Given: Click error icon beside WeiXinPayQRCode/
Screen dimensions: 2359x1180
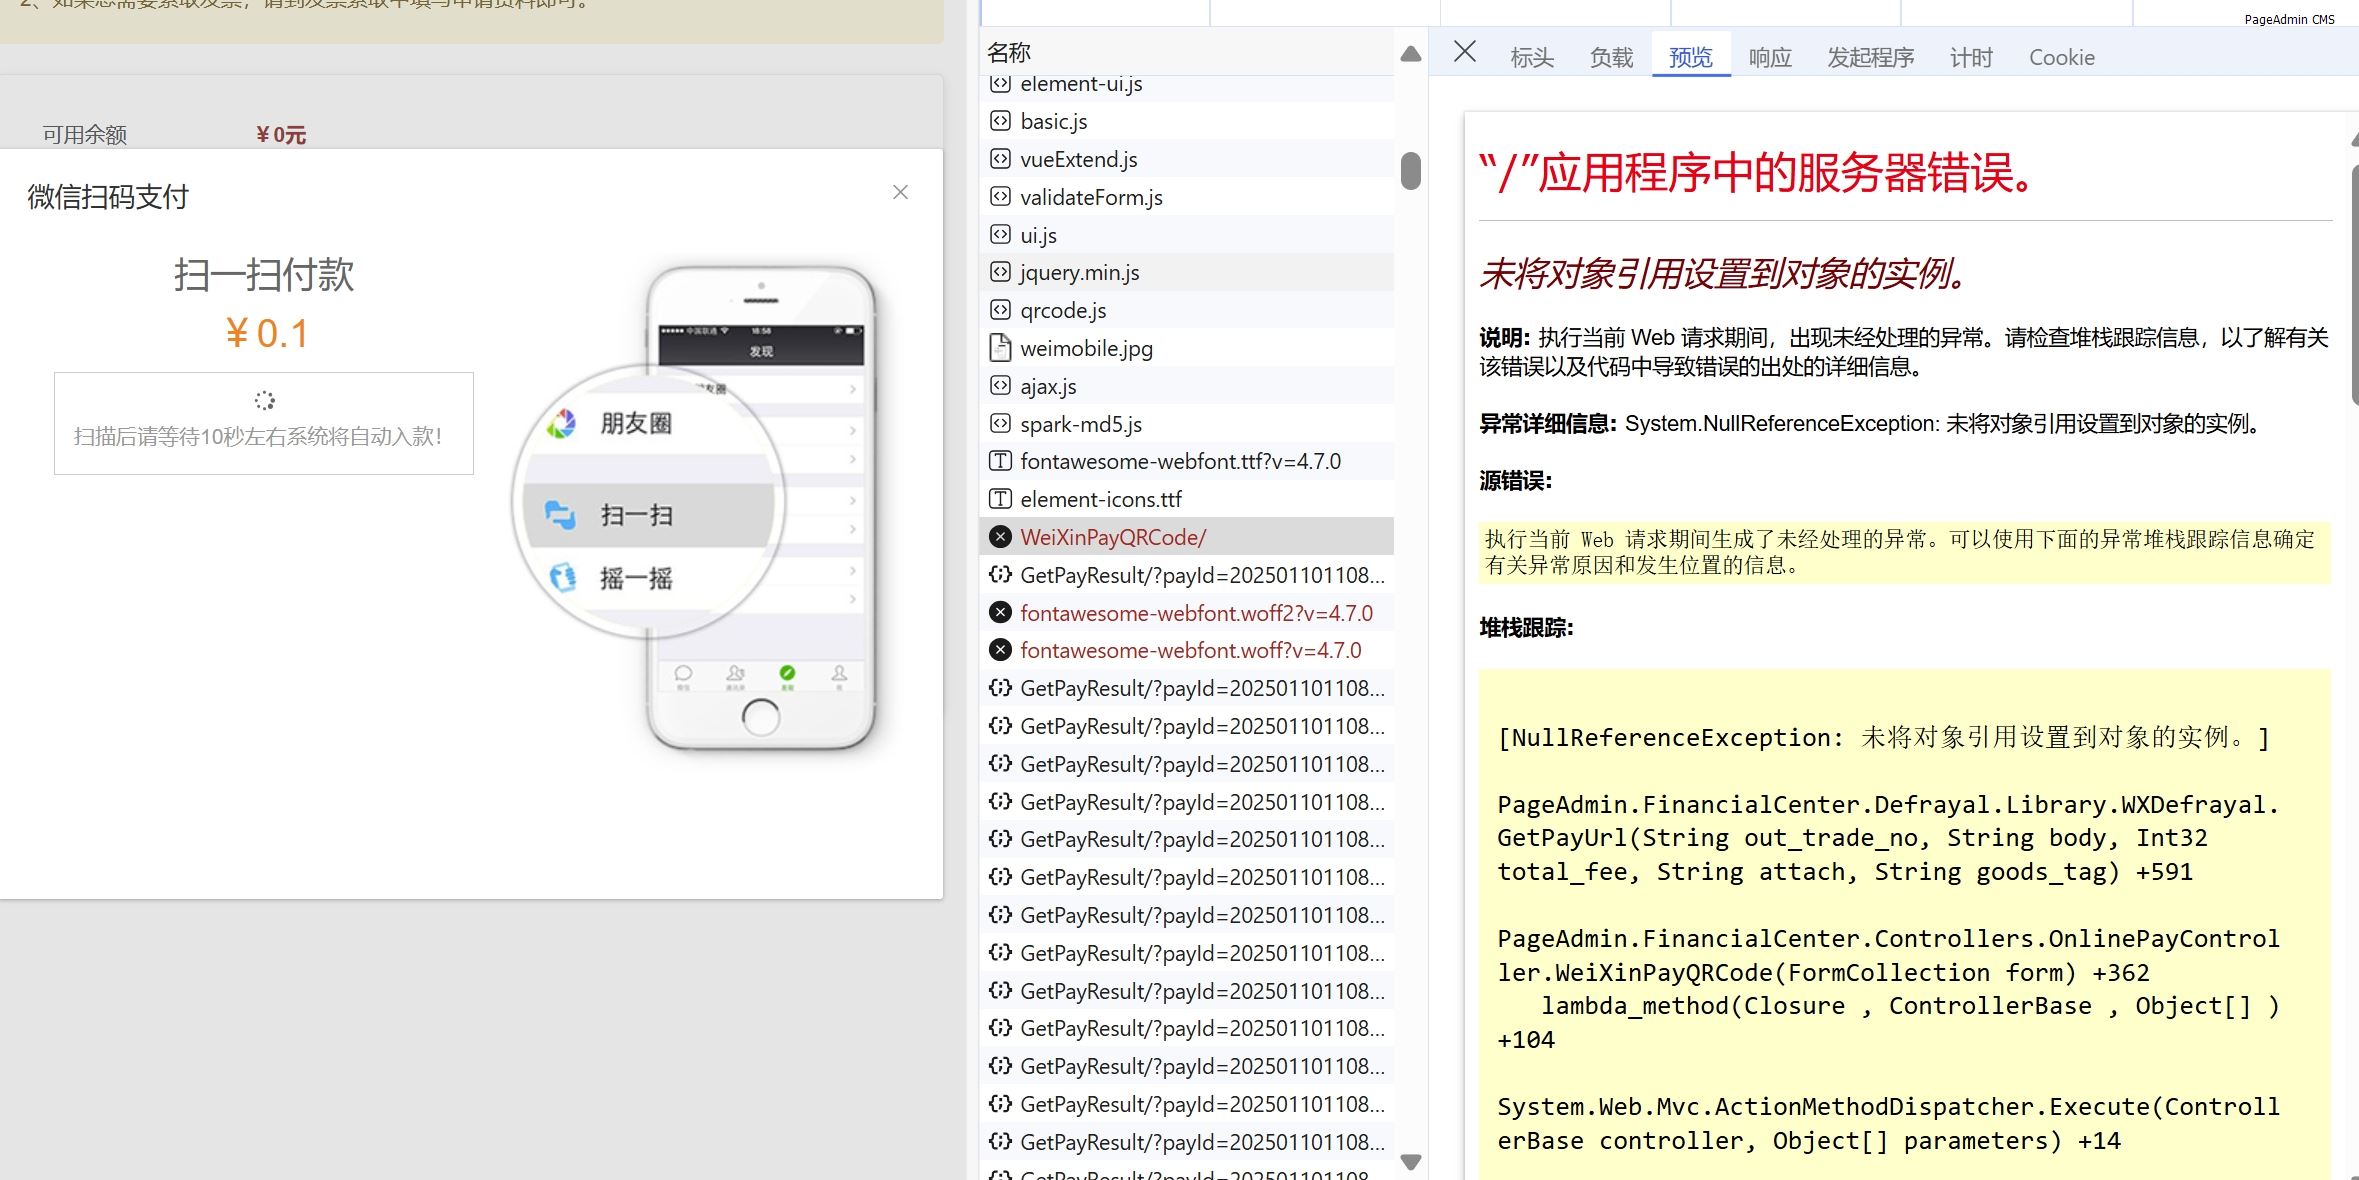Looking at the screenshot, I should (1000, 537).
